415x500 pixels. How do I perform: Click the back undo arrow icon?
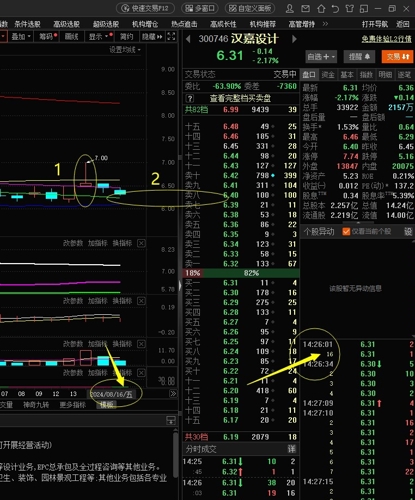click(335, 8)
